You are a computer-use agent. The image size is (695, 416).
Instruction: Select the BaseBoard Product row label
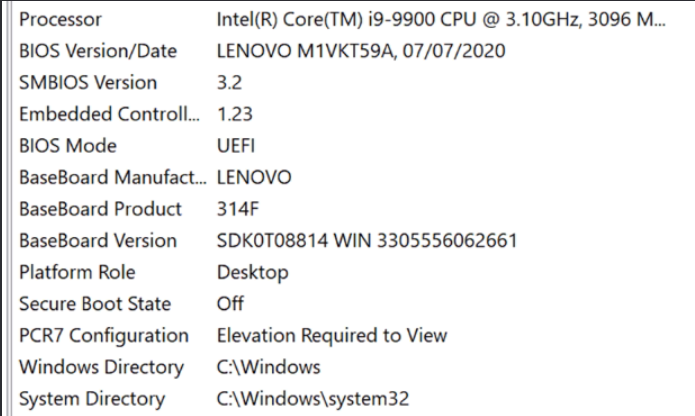click(x=100, y=209)
